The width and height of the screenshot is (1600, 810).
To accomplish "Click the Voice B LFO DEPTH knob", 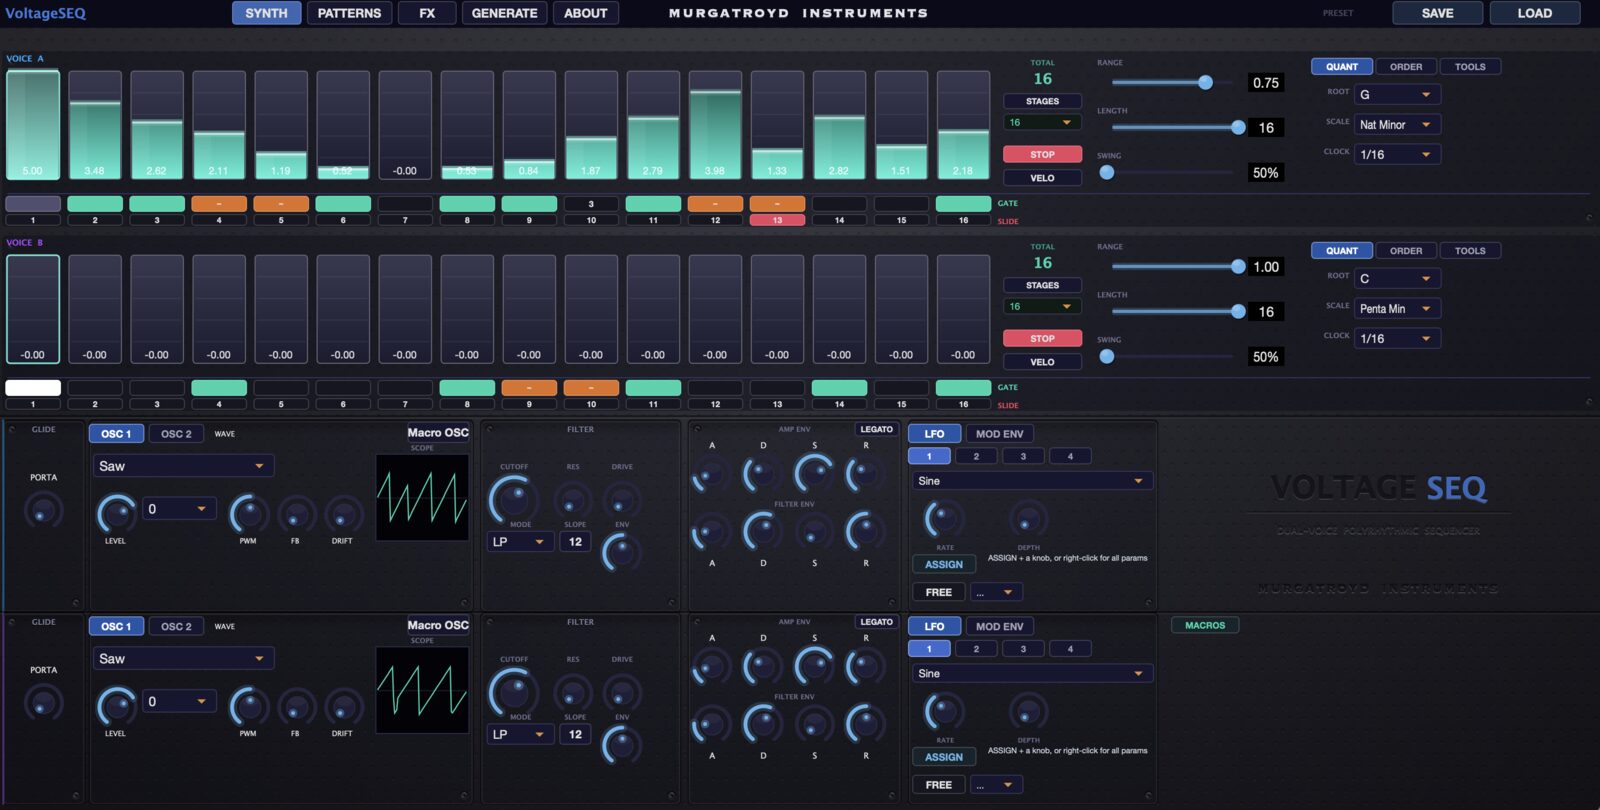I will [x=1028, y=712].
